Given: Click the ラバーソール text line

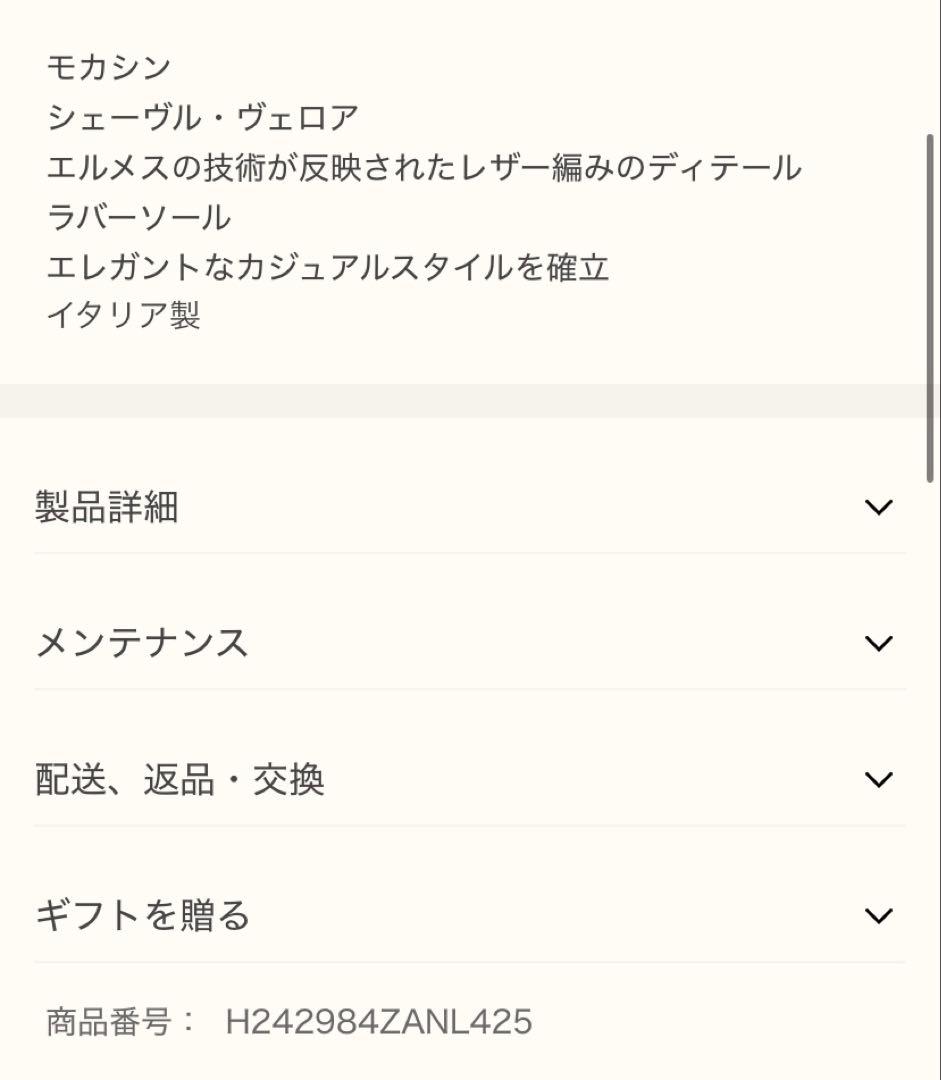Looking at the screenshot, I should 139,217.
